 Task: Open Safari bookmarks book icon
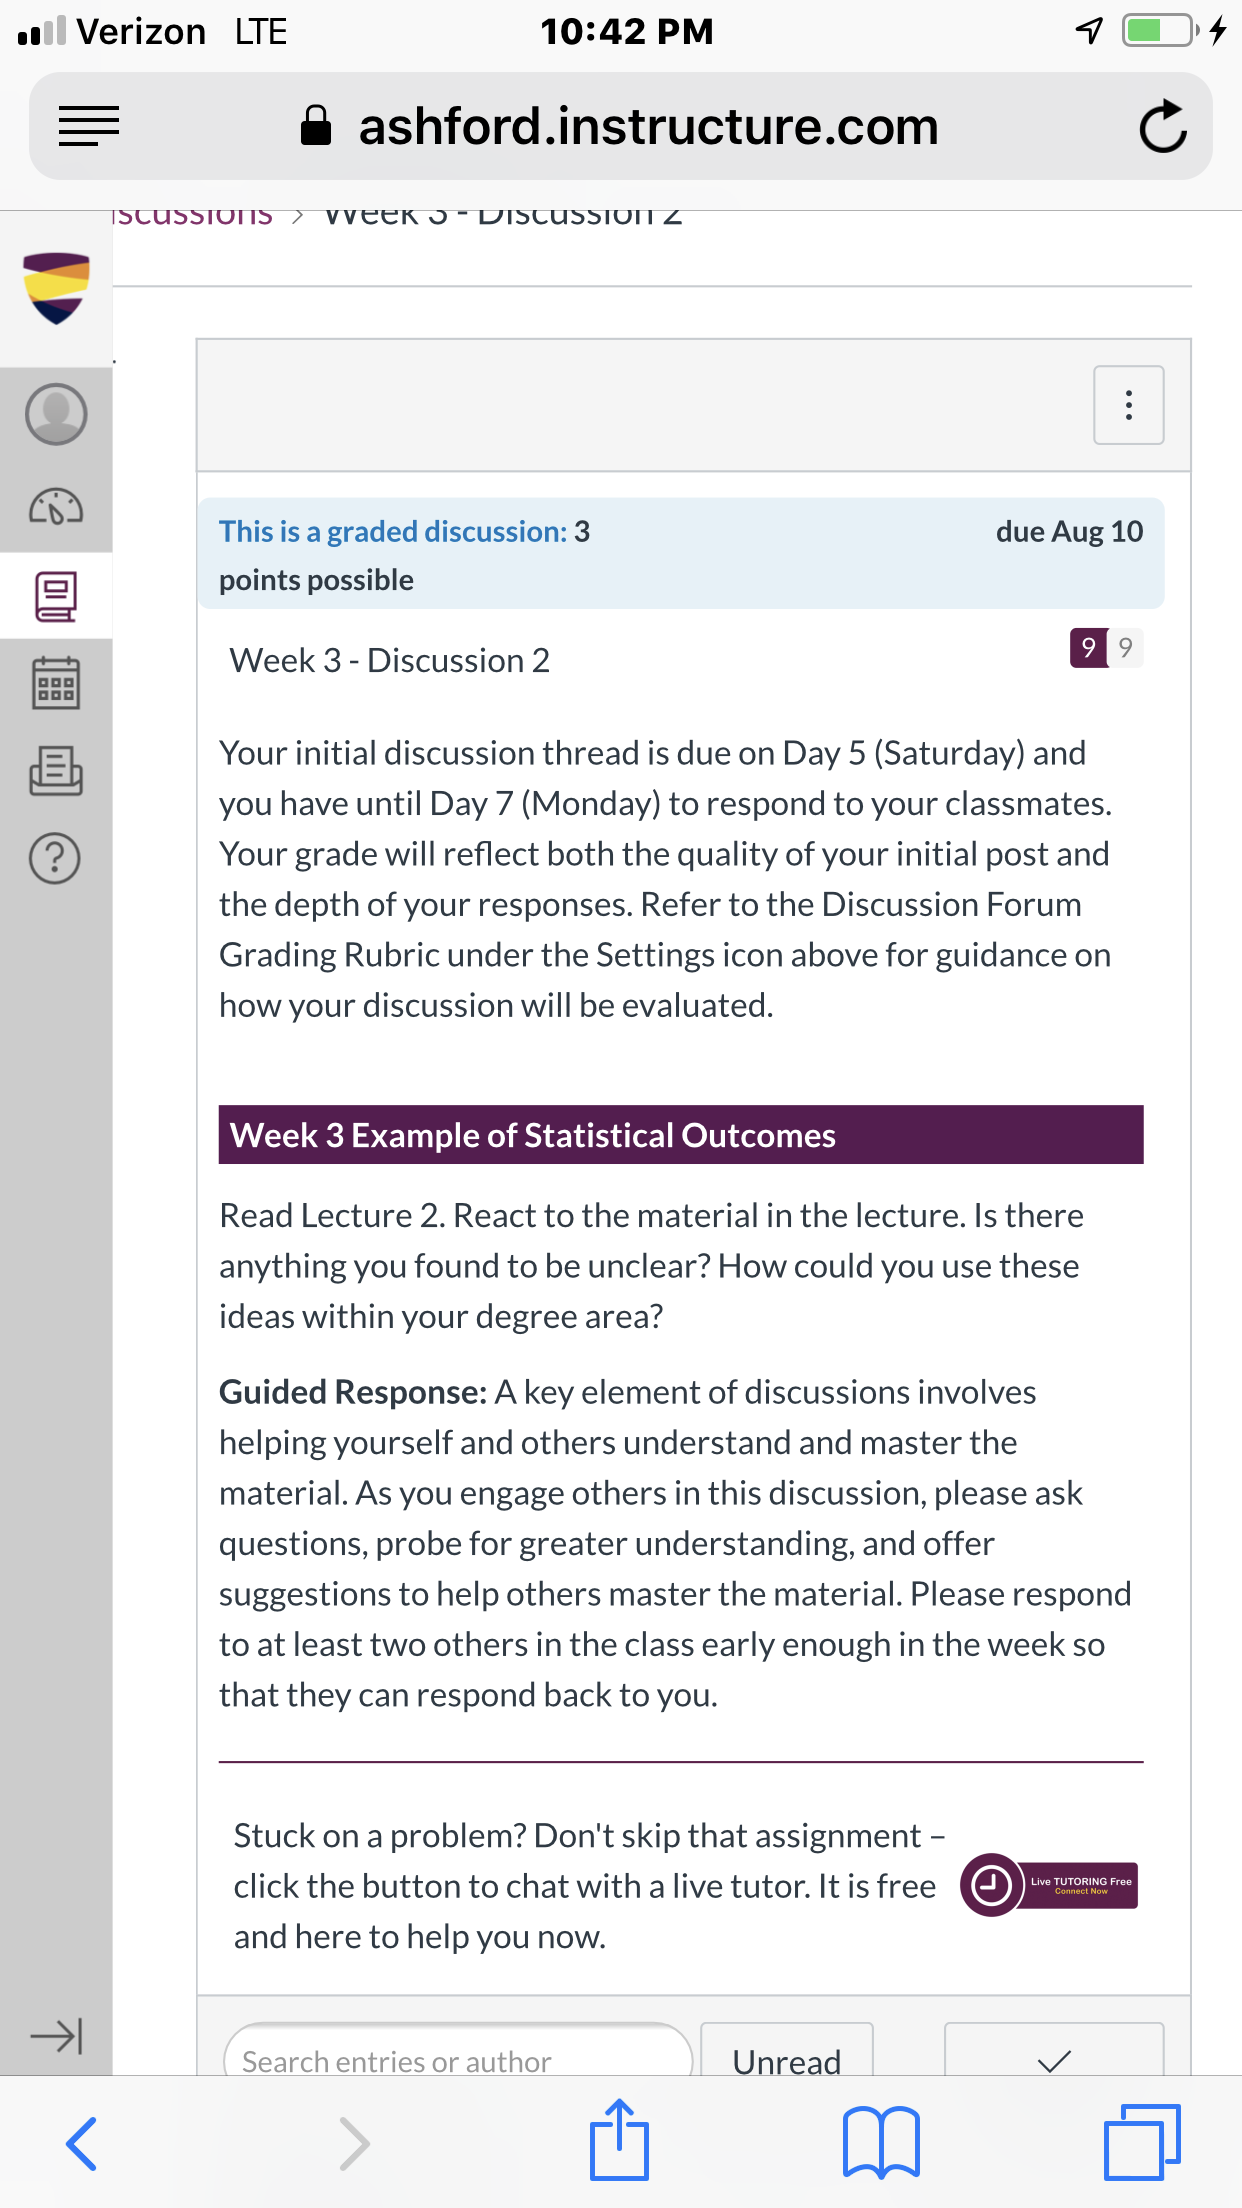[x=881, y=2142]
